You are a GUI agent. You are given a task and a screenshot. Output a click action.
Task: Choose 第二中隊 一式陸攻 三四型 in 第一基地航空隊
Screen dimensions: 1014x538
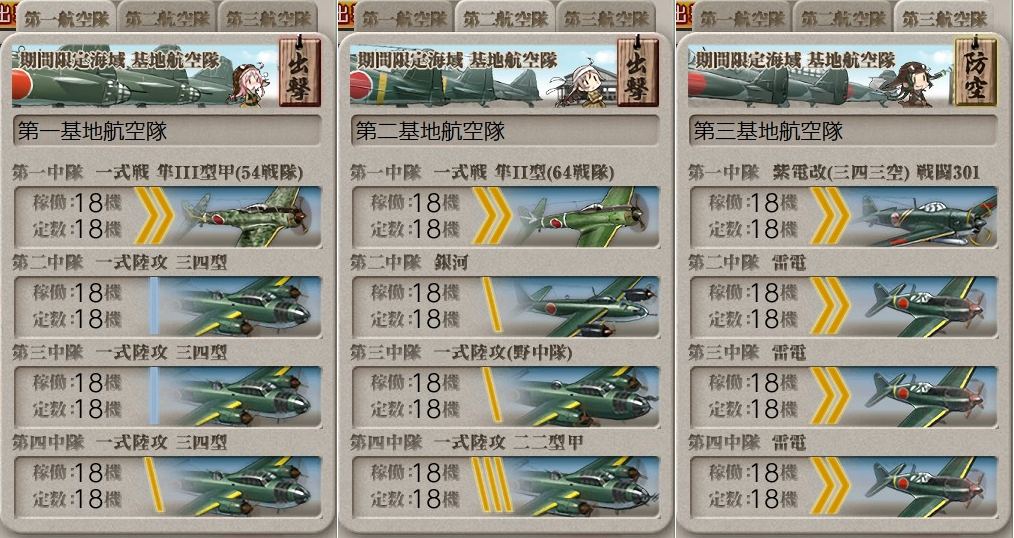click(x=167, y=307)
